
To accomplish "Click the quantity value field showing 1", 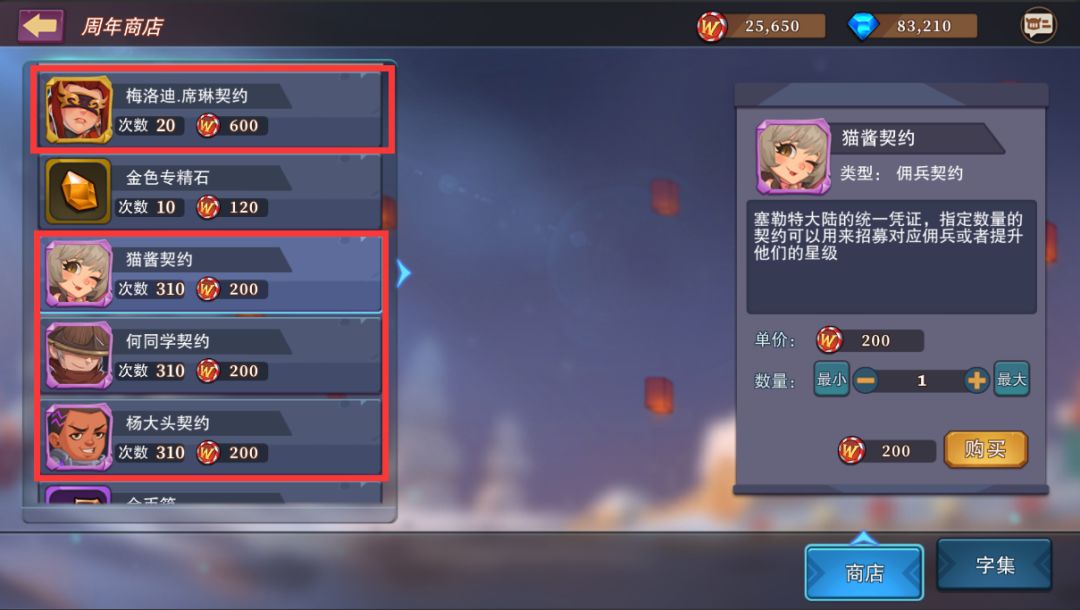I will pyautogui.click(x=921, y=381).
